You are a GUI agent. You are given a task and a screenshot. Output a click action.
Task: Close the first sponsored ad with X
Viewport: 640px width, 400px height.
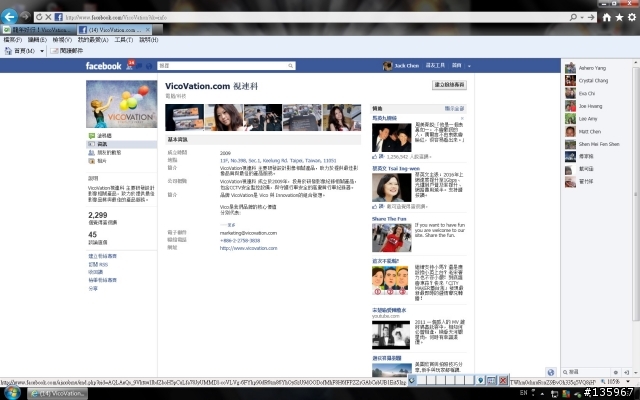pos(462,118)
